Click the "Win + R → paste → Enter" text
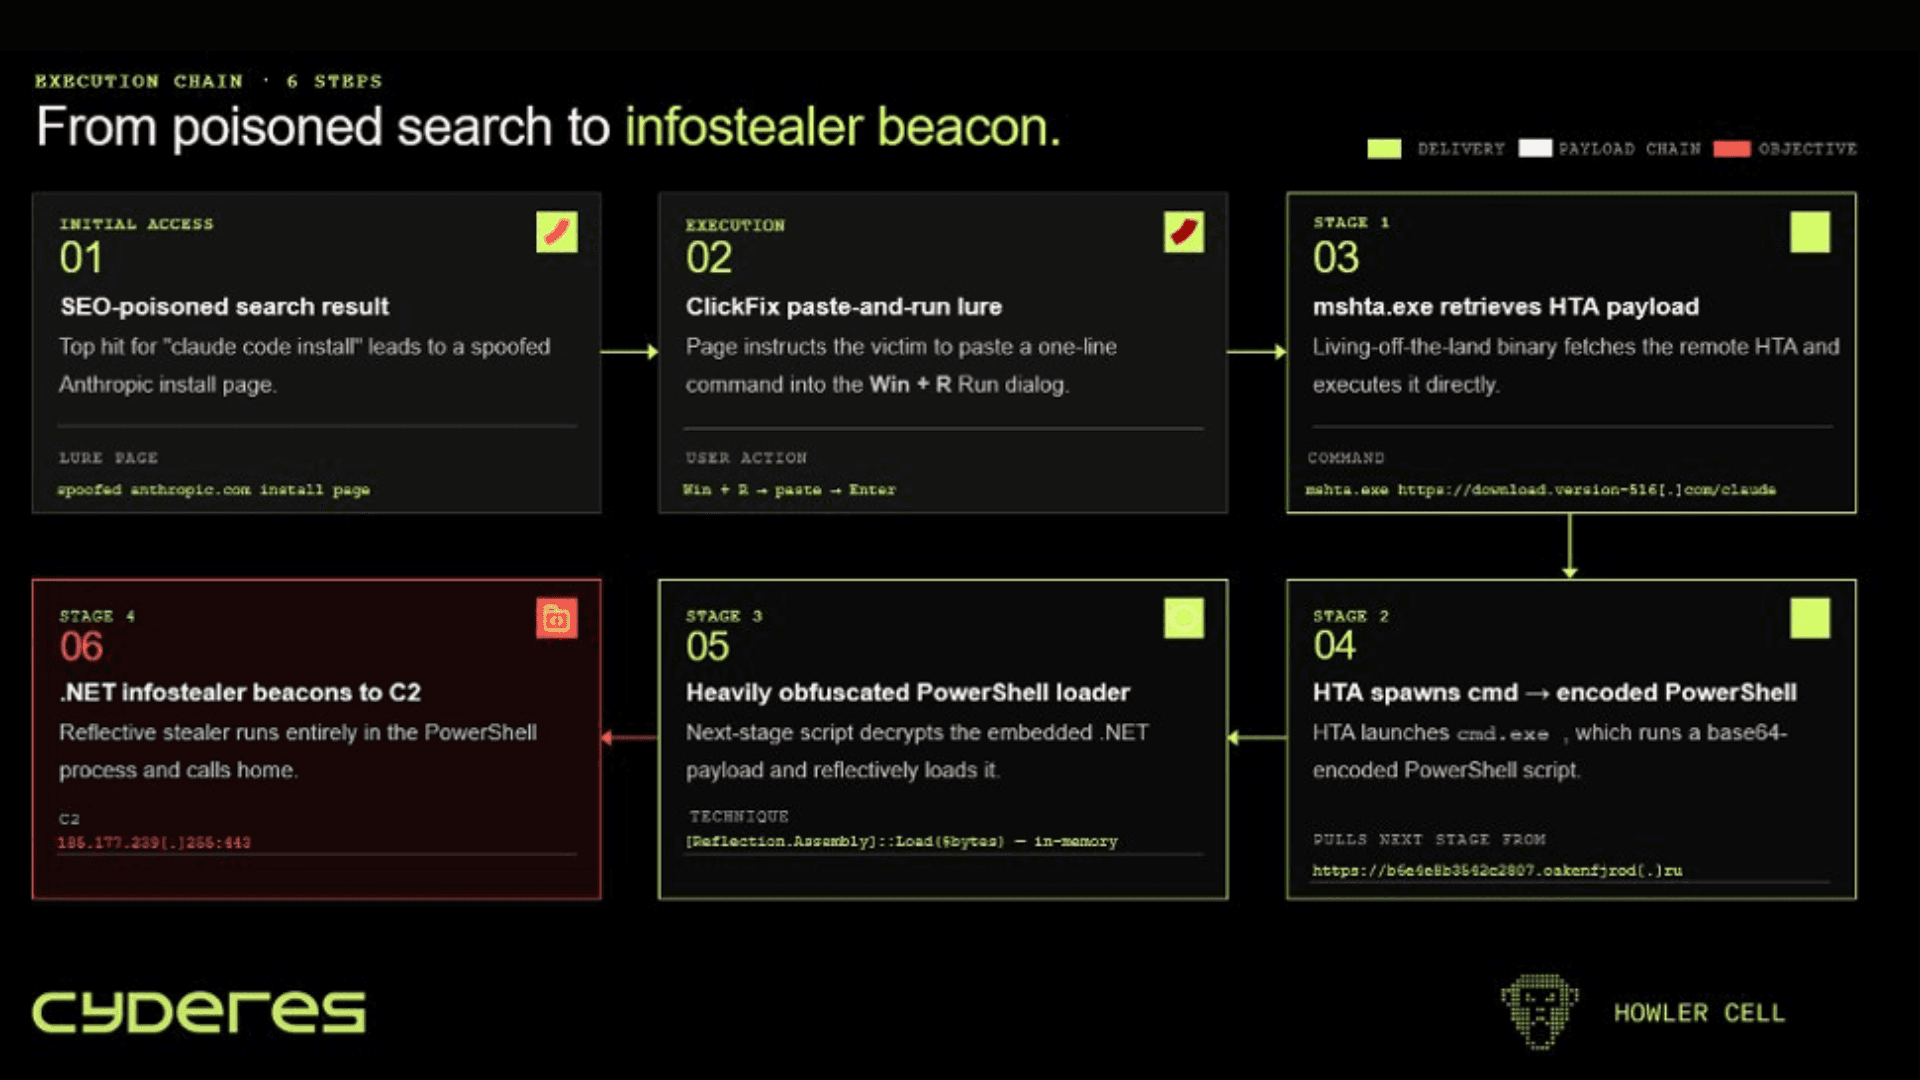 point(790,490)
